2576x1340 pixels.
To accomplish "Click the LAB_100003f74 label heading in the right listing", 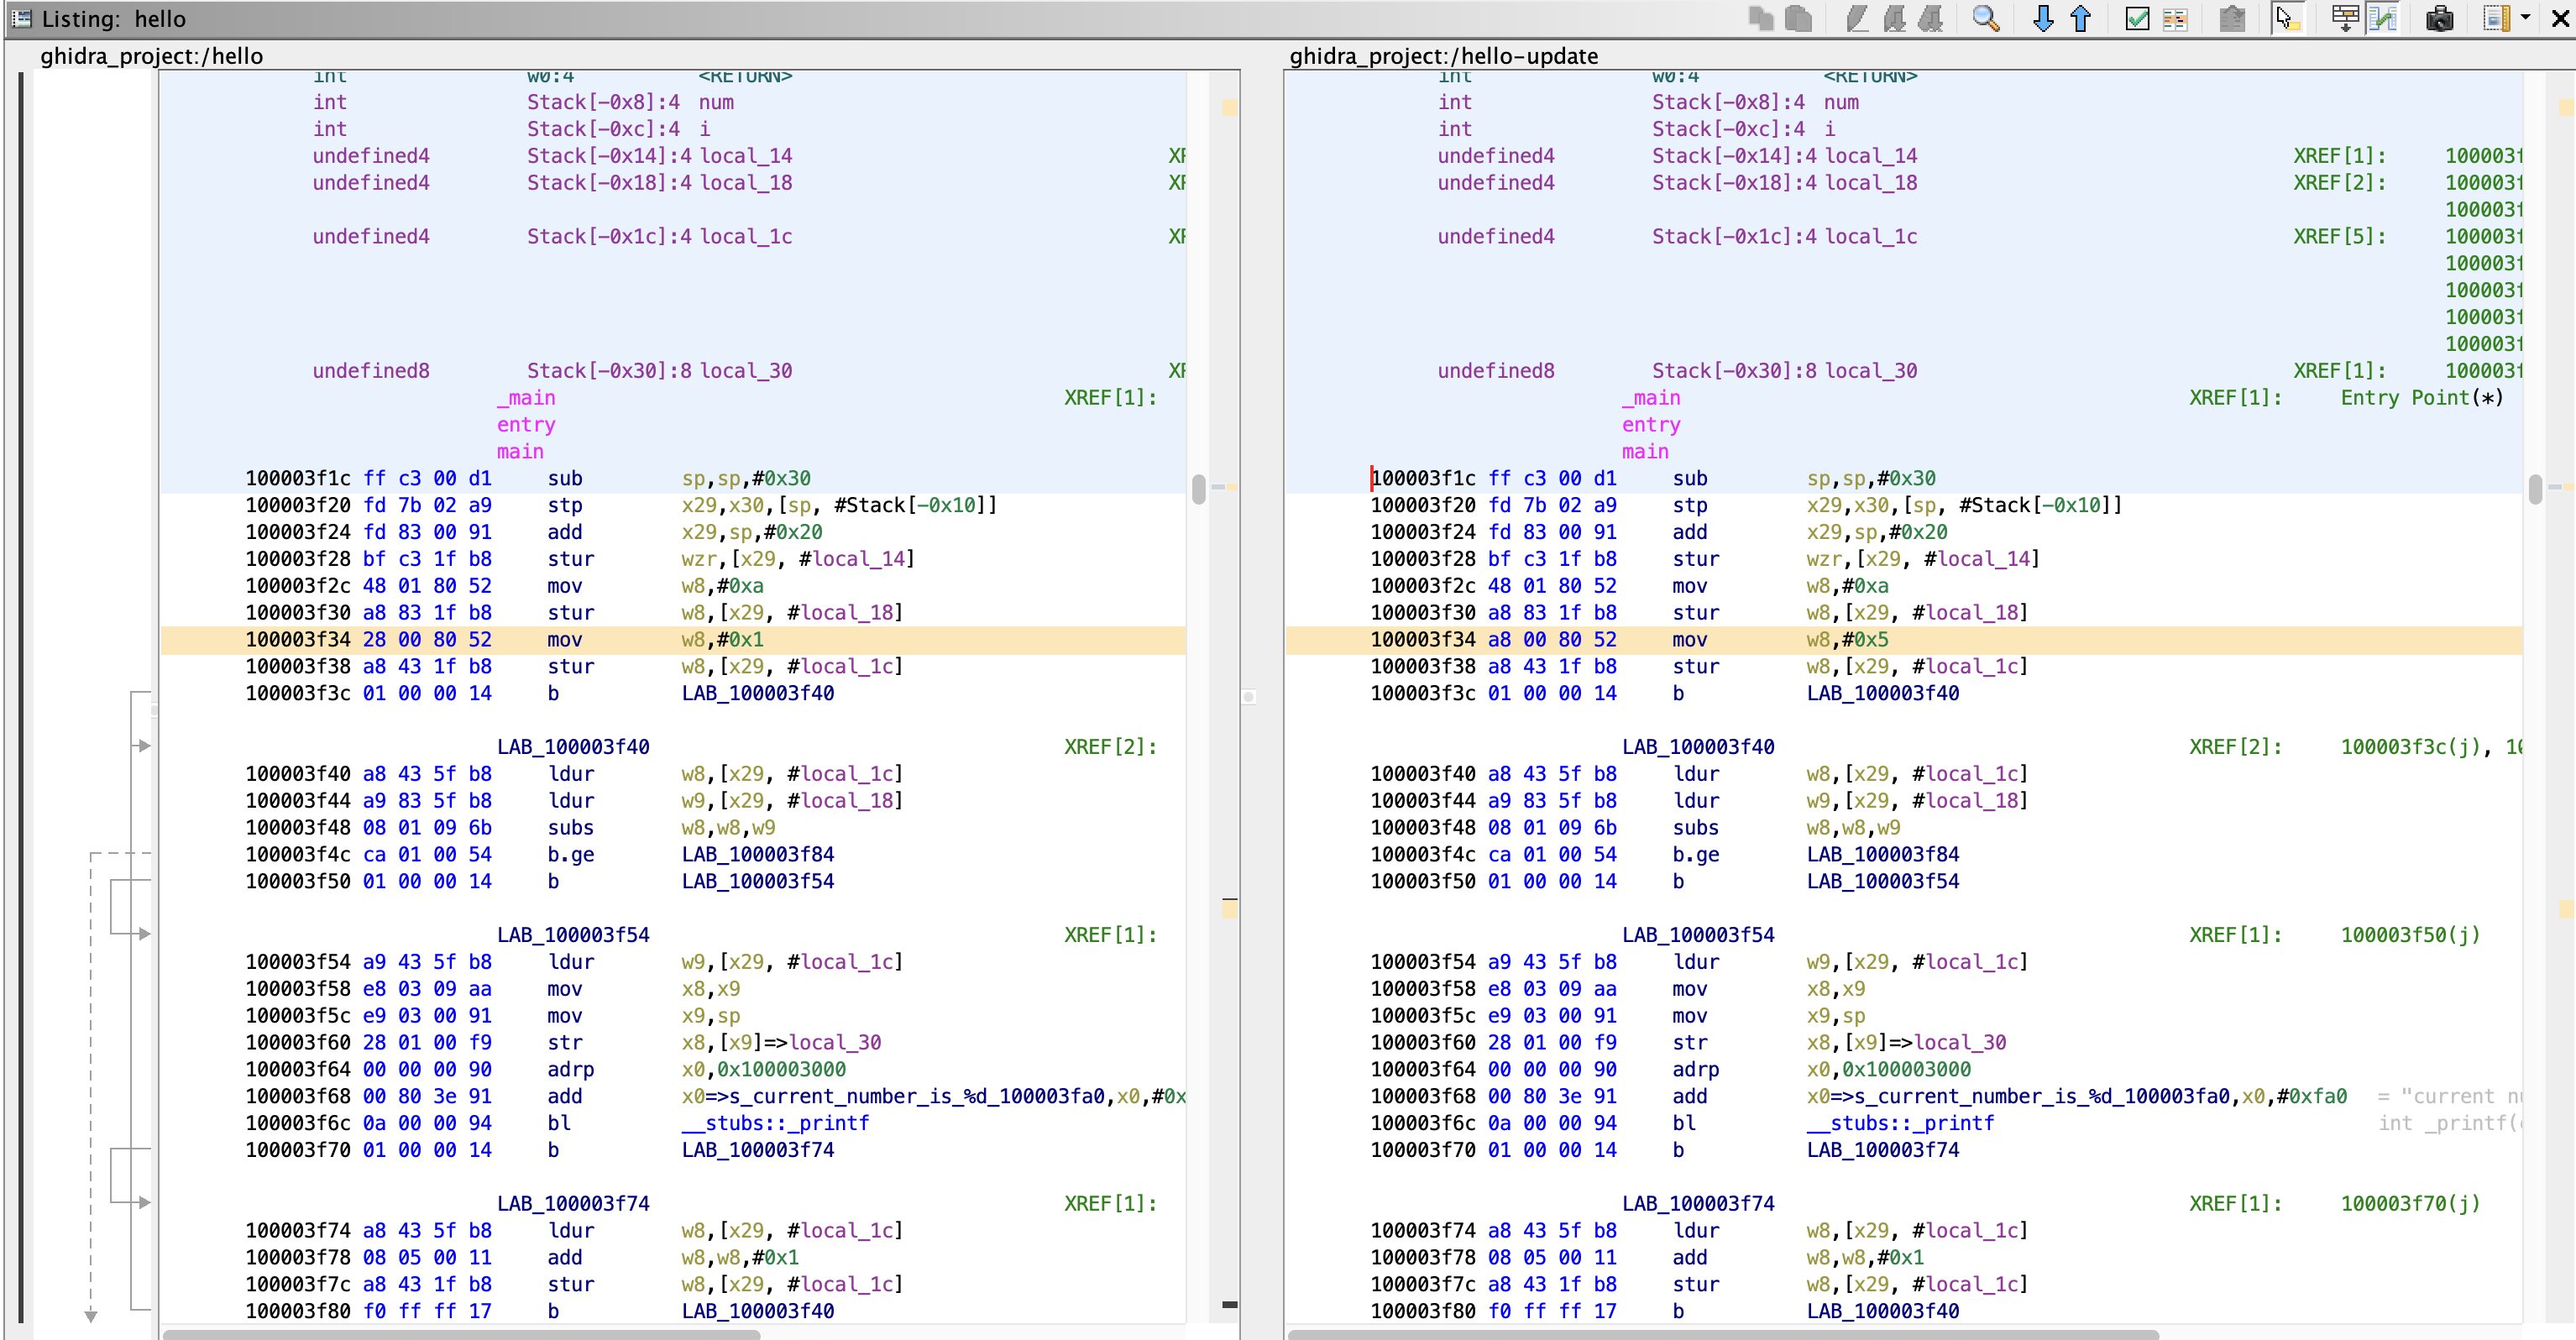I will click(1698, 1204).
